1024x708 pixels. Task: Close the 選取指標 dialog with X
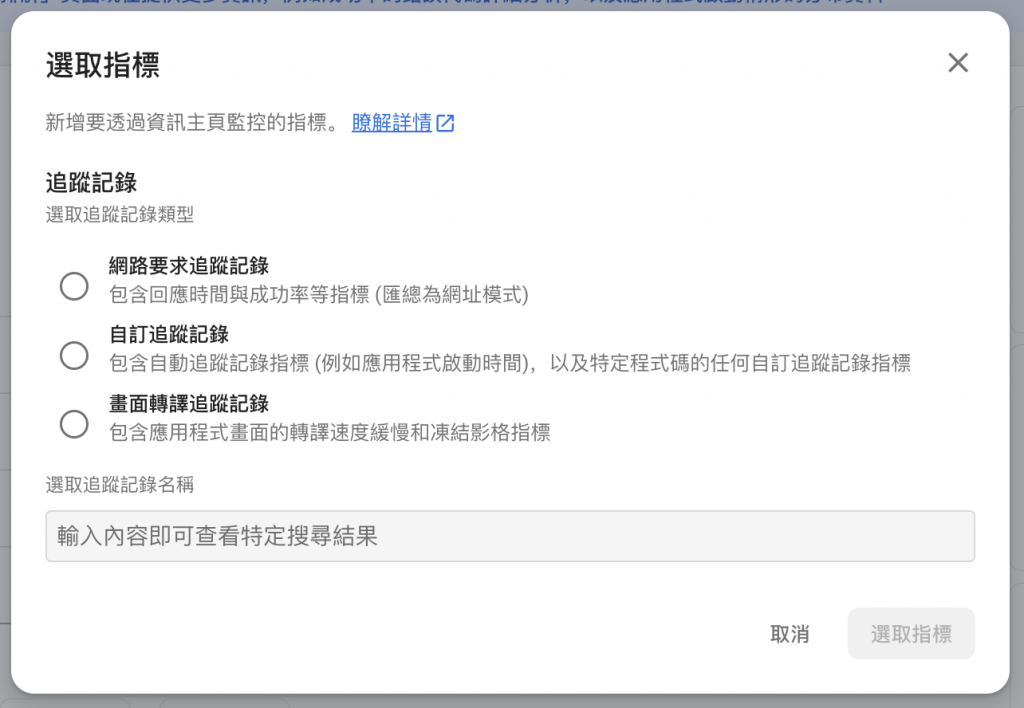tap(957, 63)
